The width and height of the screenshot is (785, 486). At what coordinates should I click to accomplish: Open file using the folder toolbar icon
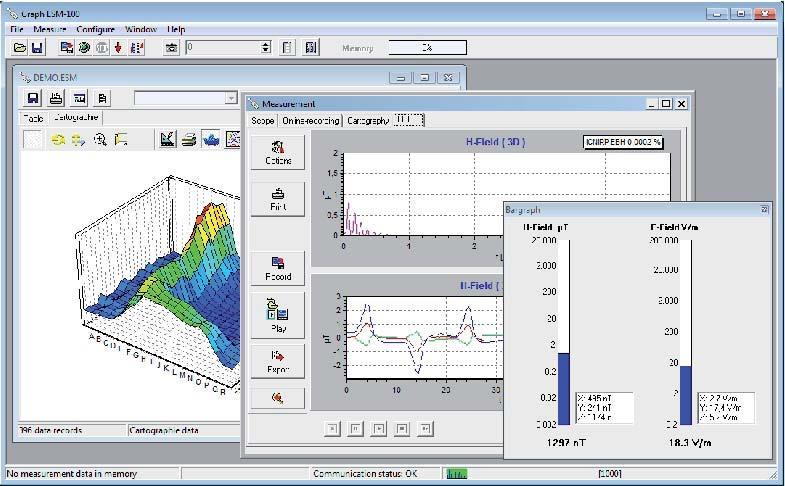point(20,48)
